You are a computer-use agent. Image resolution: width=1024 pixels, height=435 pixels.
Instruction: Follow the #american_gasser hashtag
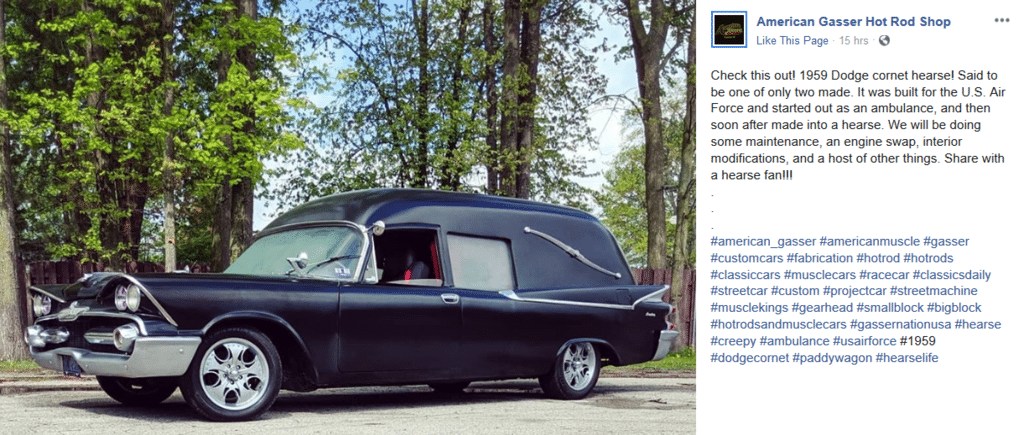coord(763,242)
